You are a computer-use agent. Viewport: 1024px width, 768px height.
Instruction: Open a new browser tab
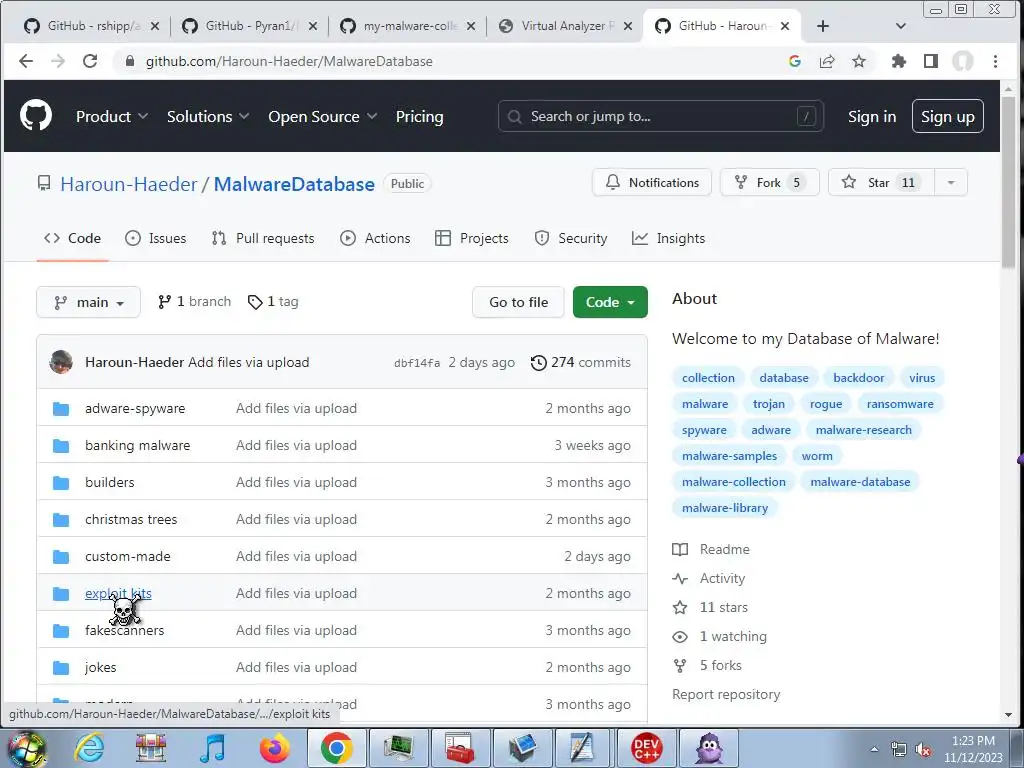point(823,26)
